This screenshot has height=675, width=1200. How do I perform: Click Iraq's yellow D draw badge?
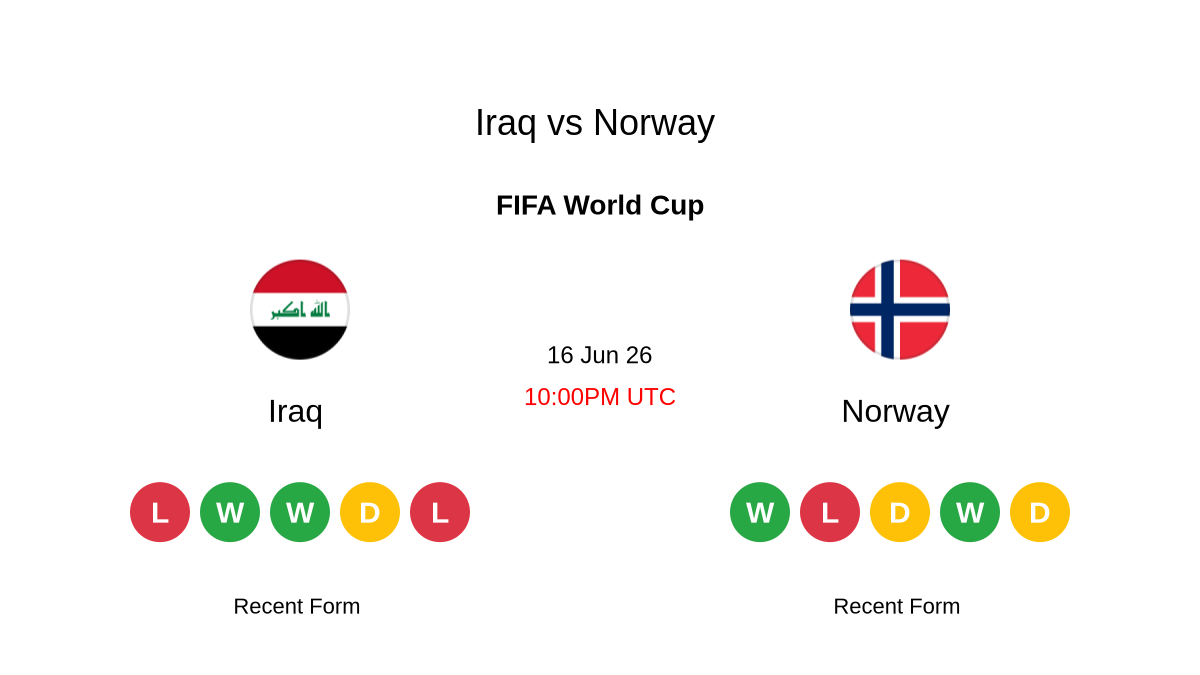click(370, 512)
